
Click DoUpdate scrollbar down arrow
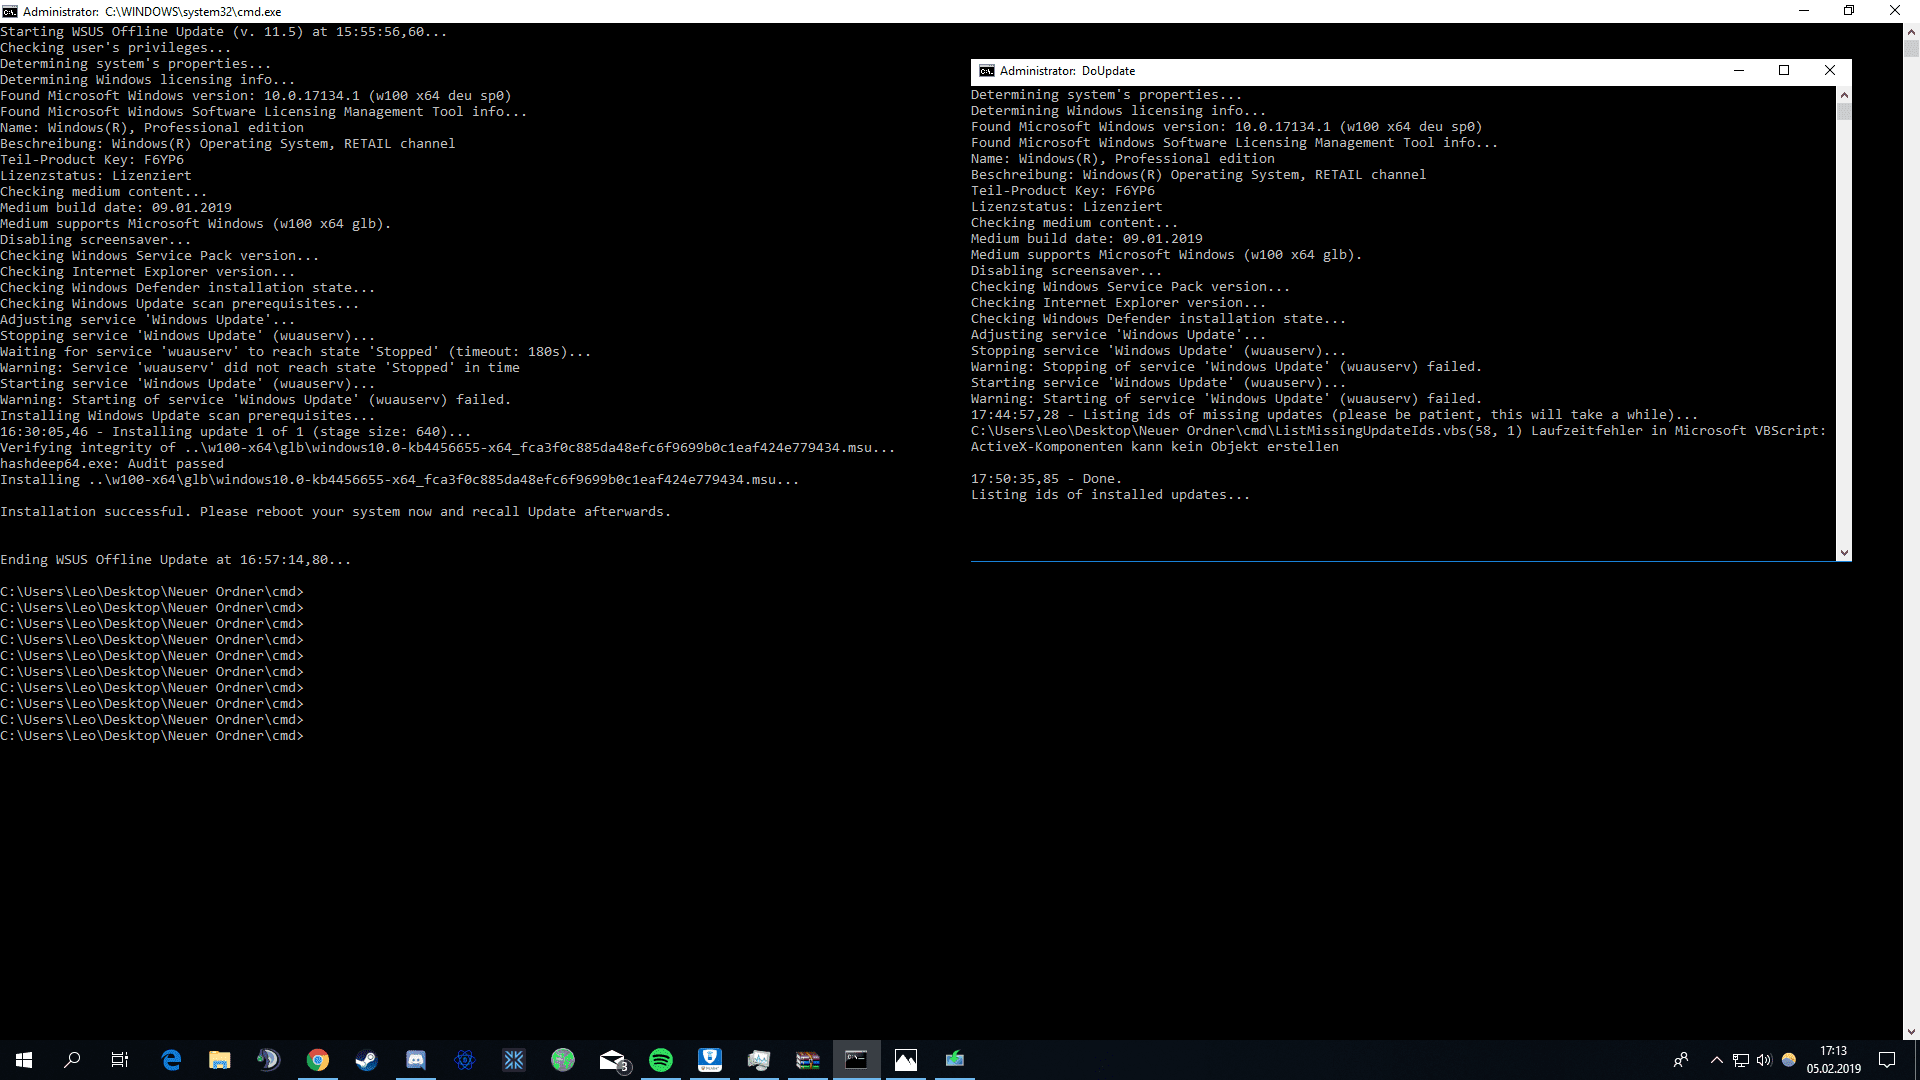coord(1844,552)
